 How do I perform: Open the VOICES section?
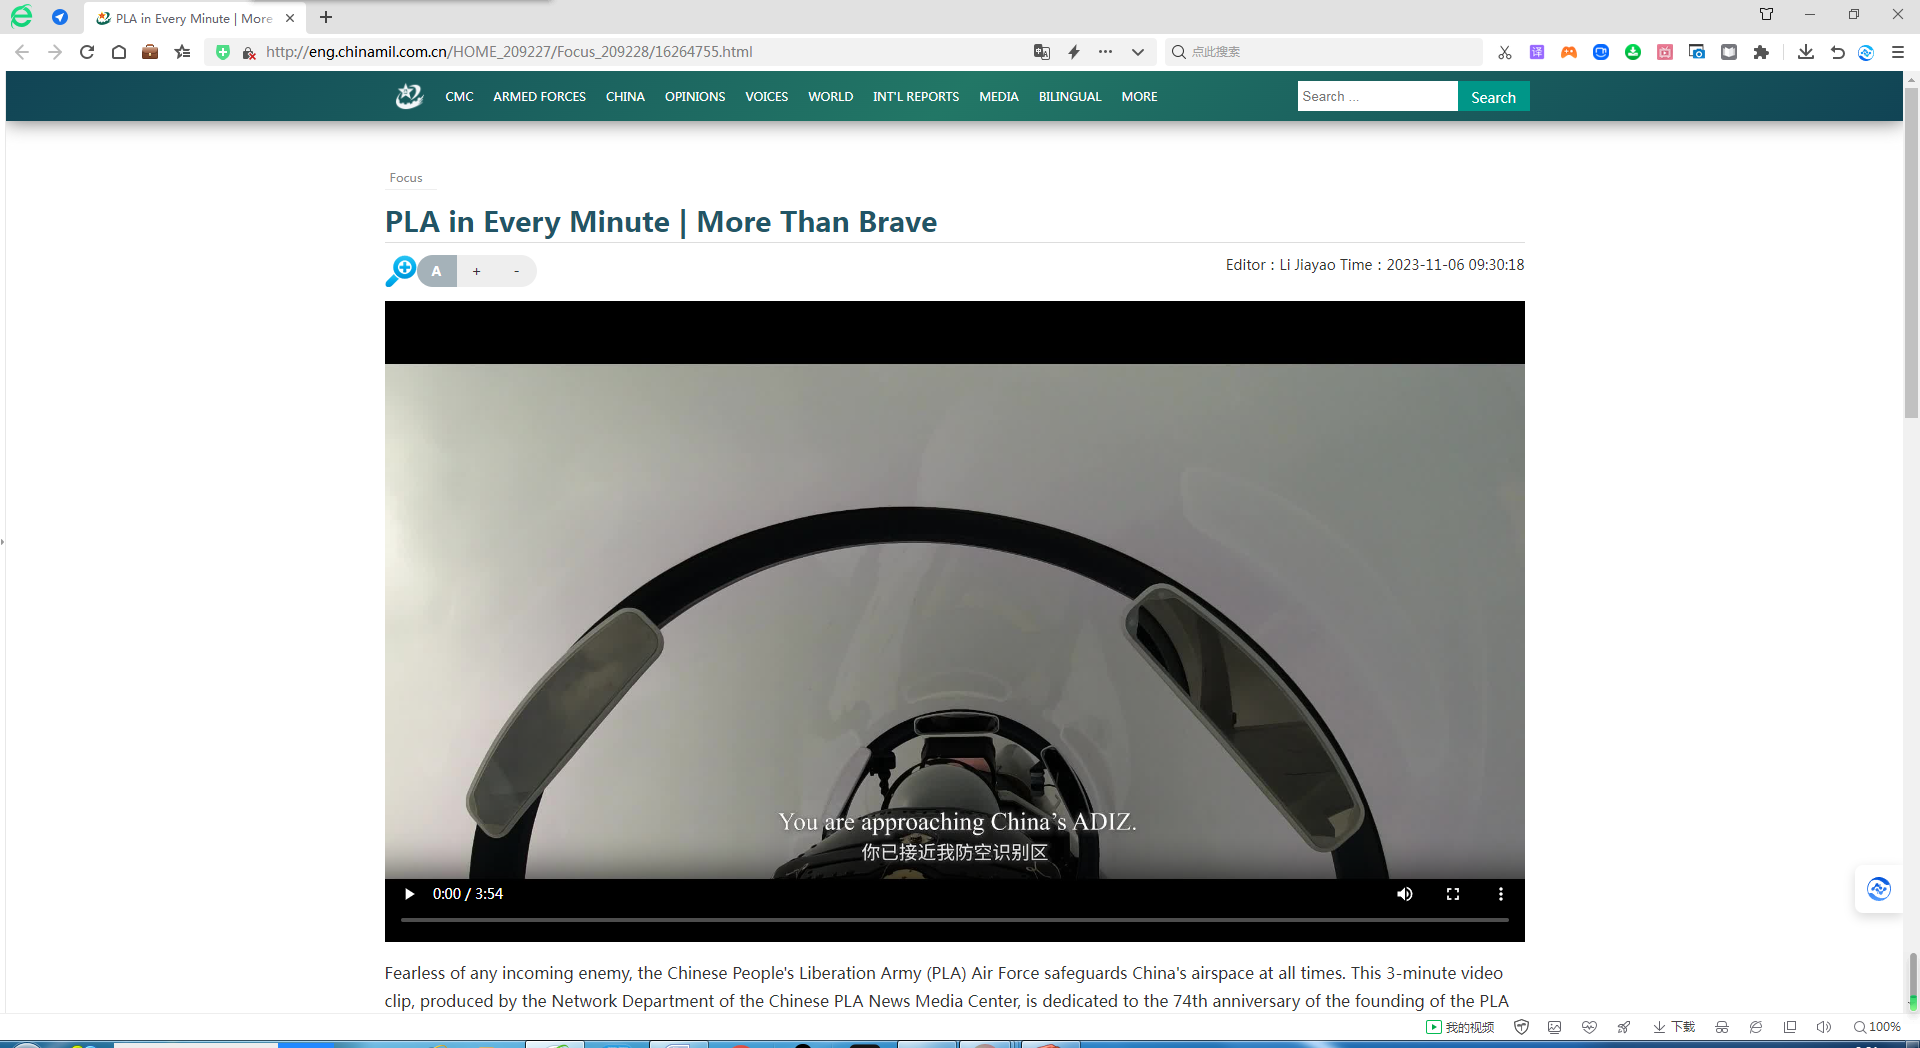(x=766, y=97)
